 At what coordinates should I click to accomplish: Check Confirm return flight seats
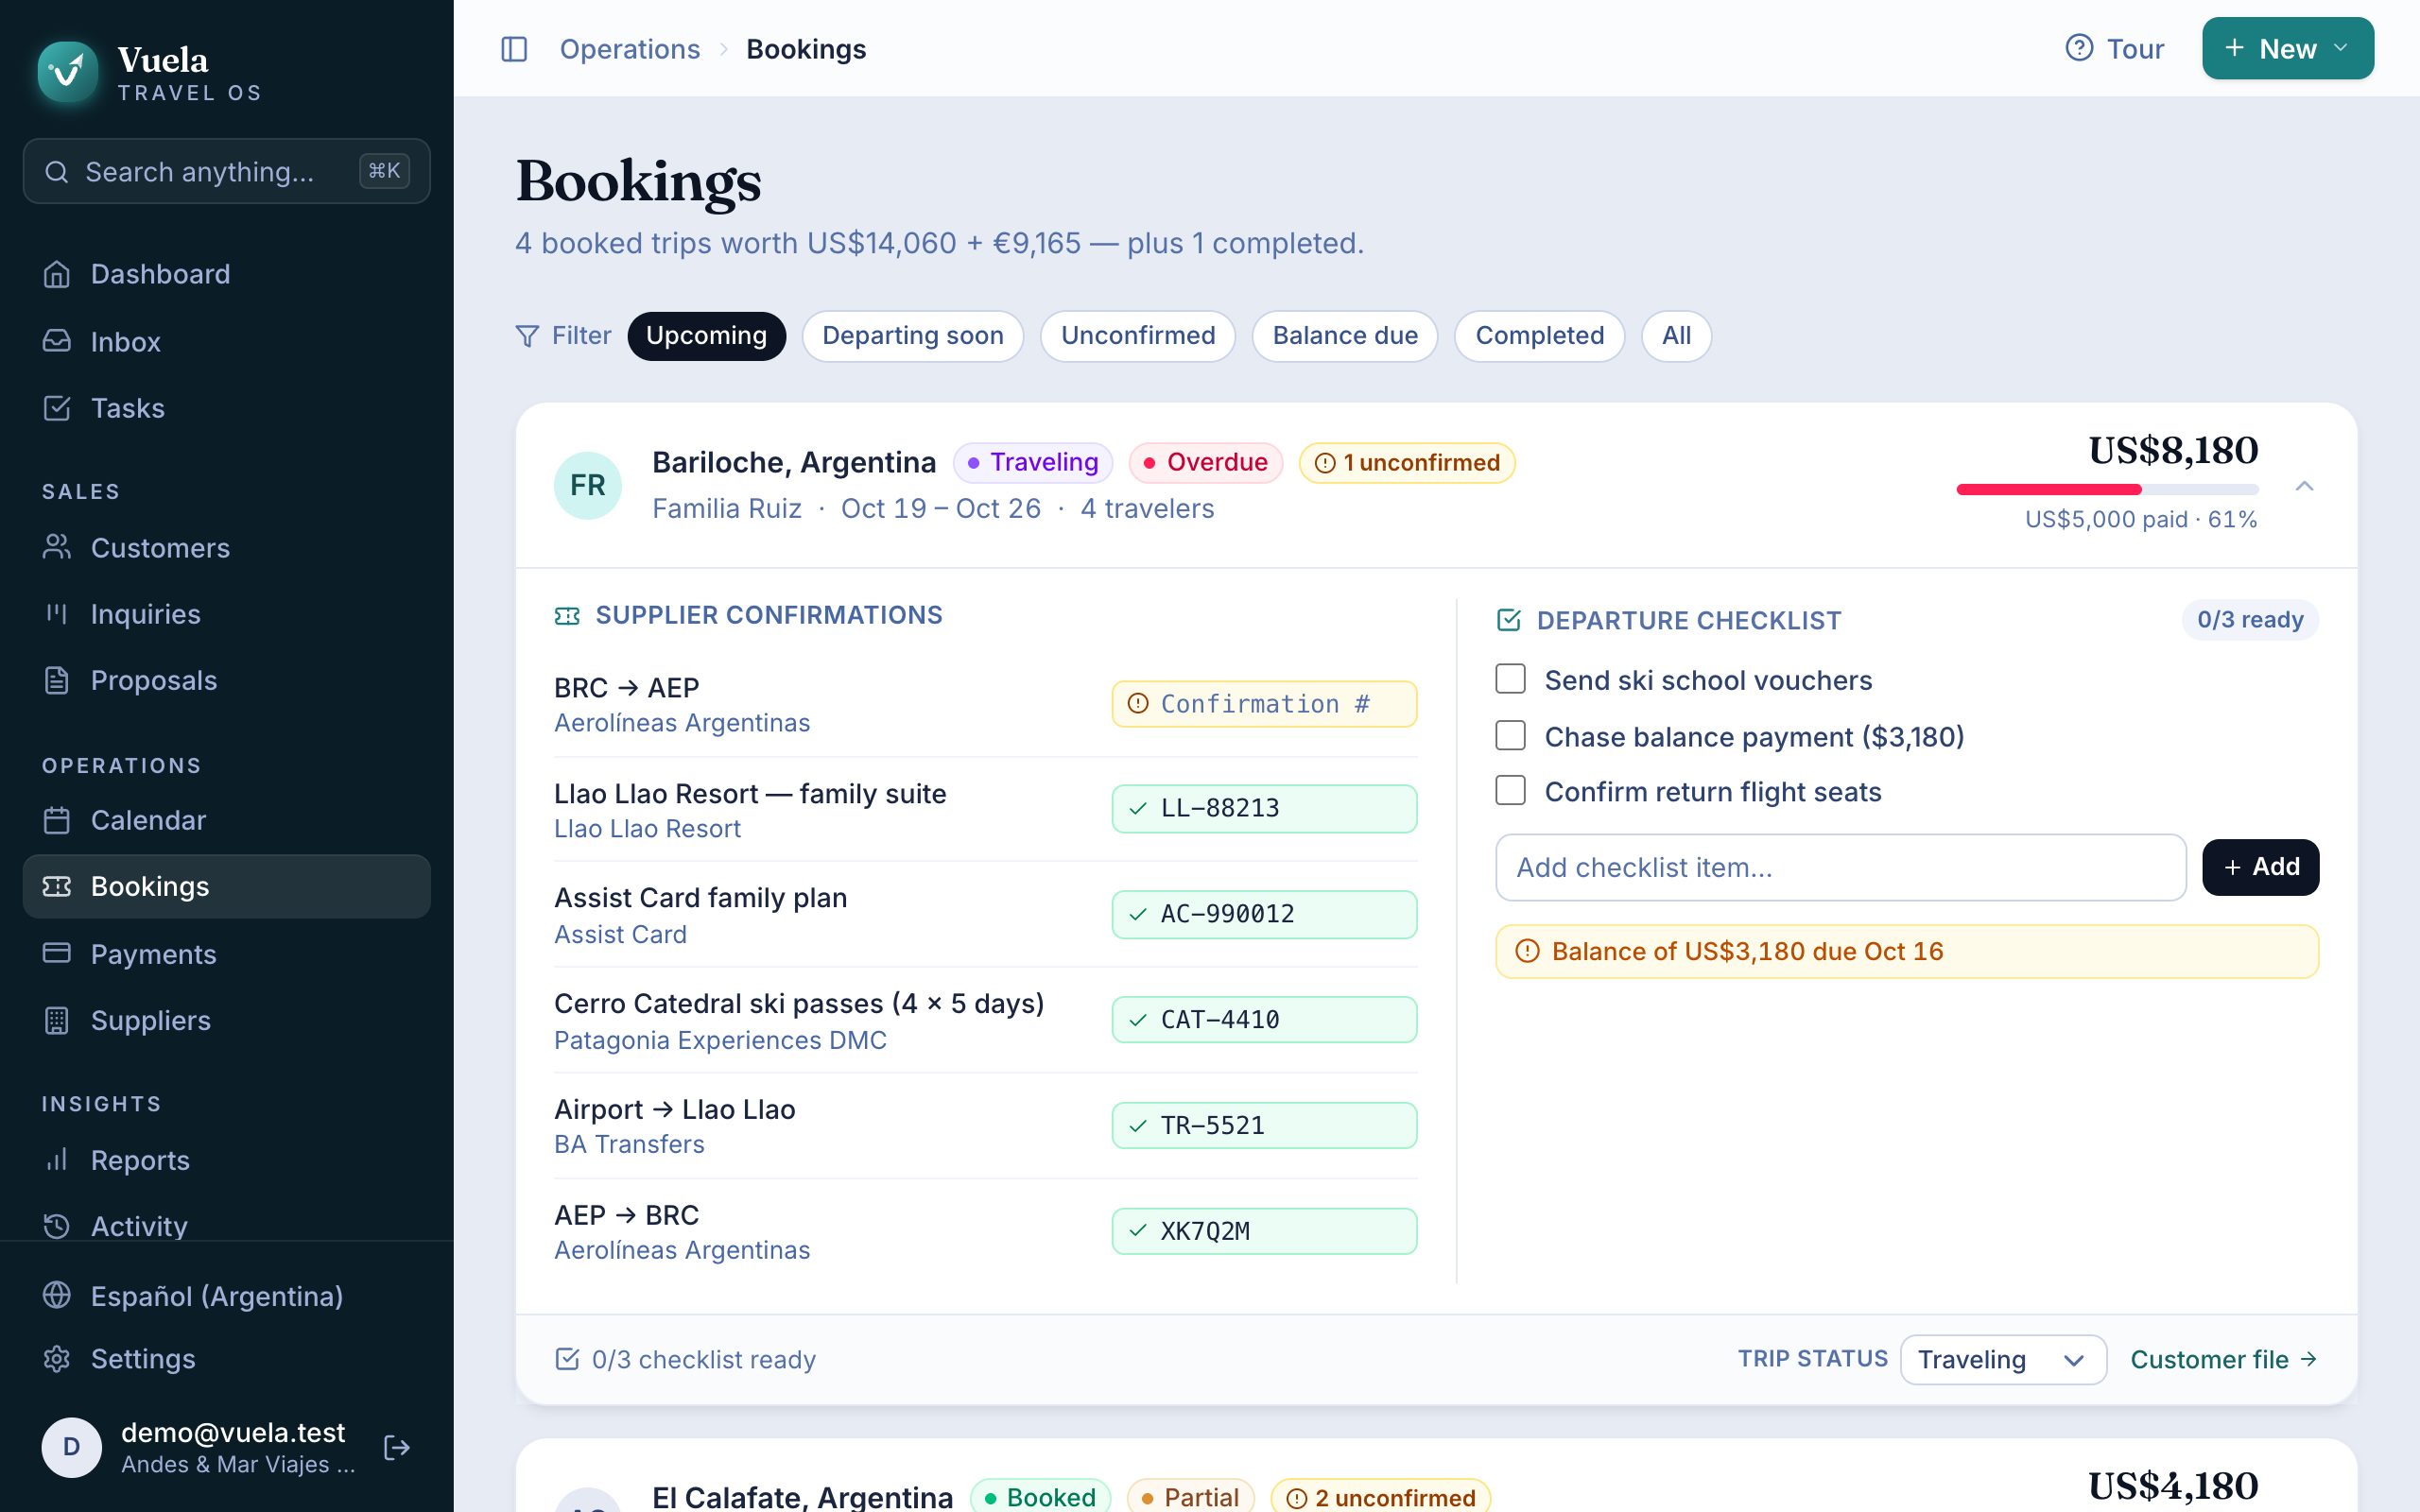coord(1510,790)
